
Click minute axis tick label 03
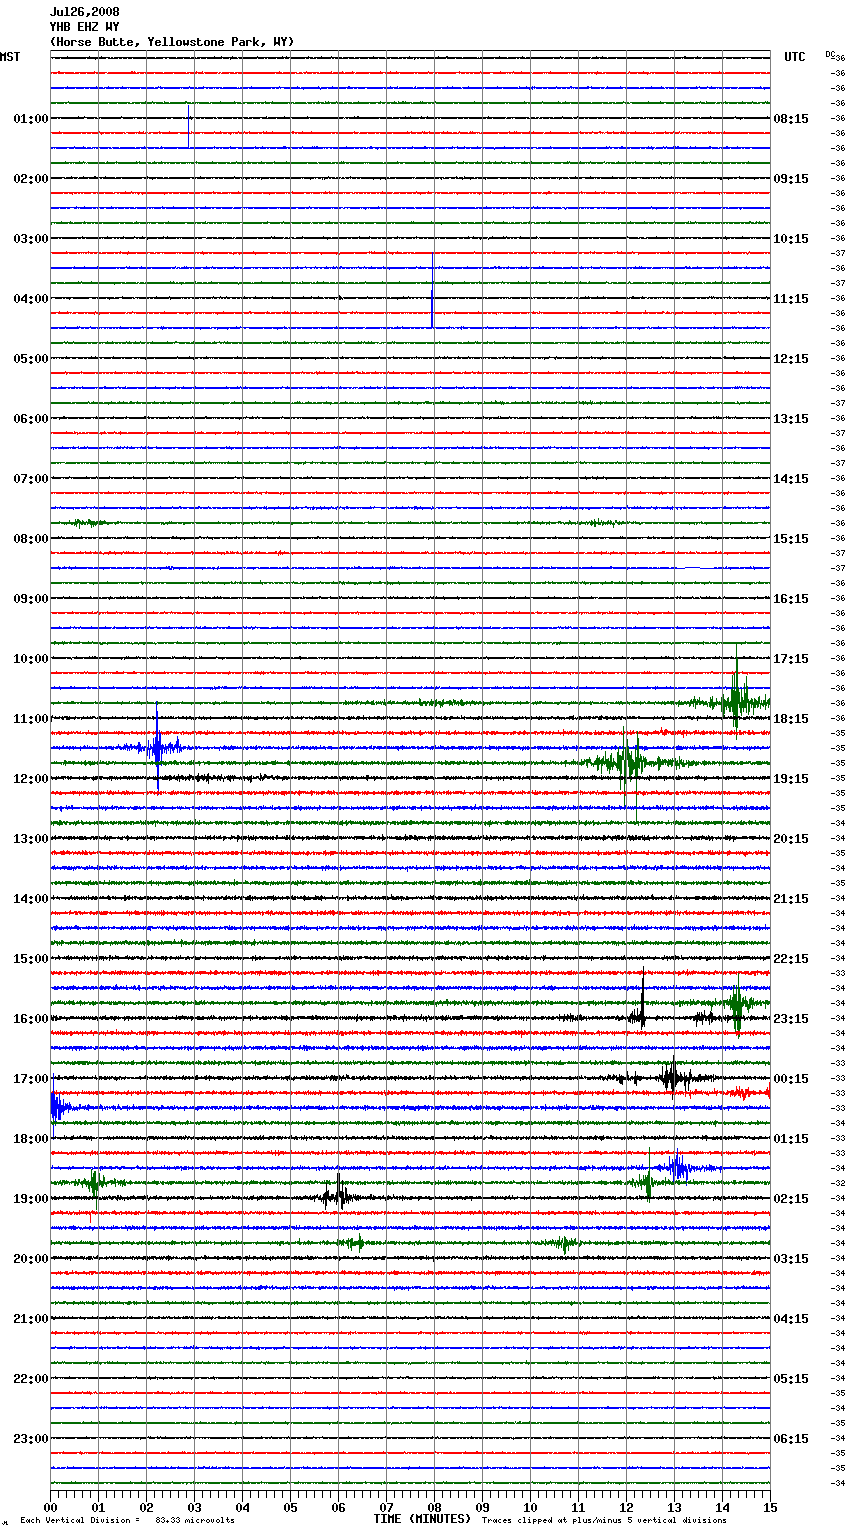click(194, 1507)
